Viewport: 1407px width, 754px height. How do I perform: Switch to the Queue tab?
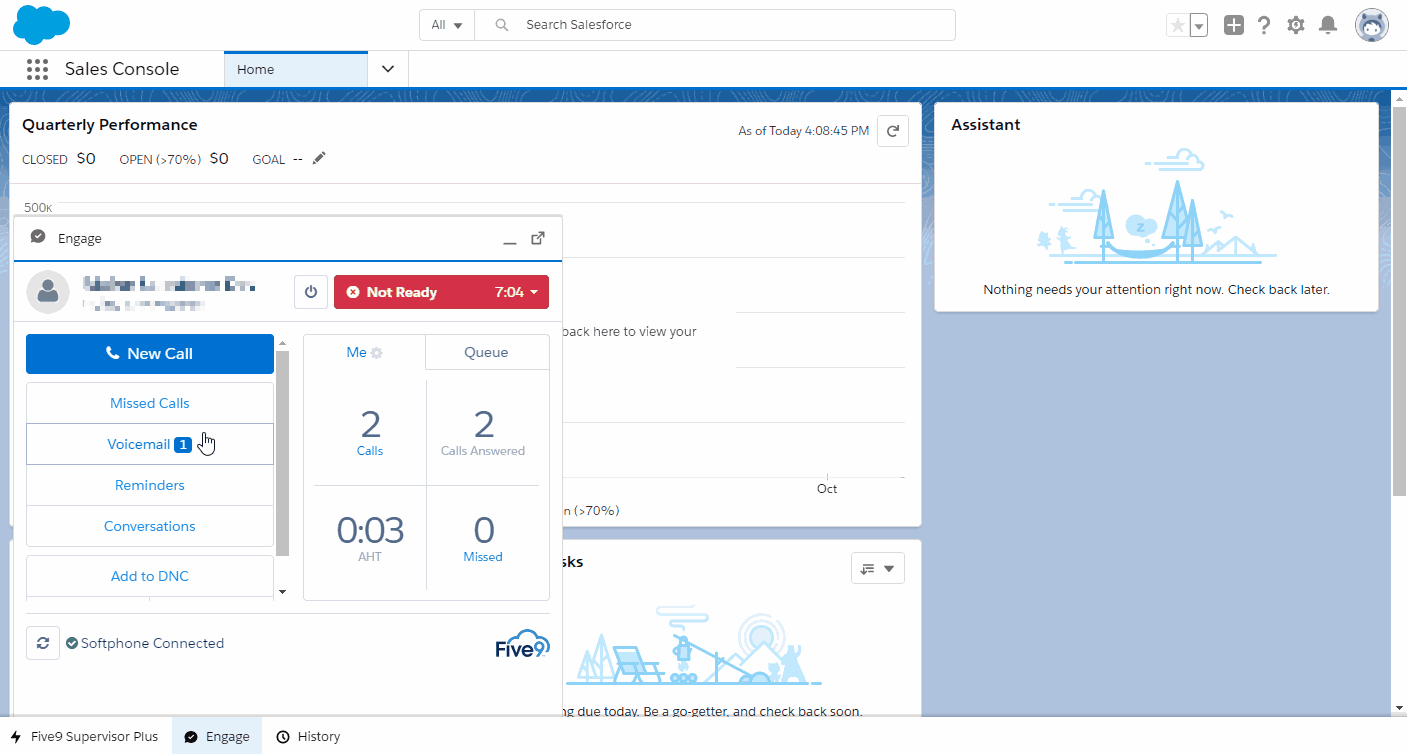[x=486, y=352]
